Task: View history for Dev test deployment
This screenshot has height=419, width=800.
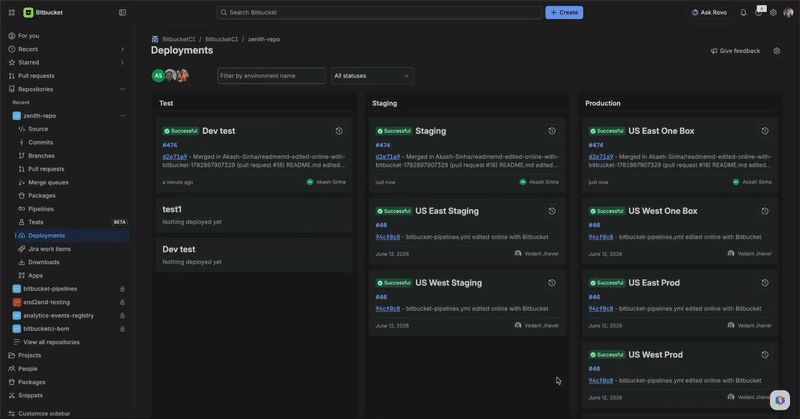Action: pyautogui.click(x=339, y=131)
